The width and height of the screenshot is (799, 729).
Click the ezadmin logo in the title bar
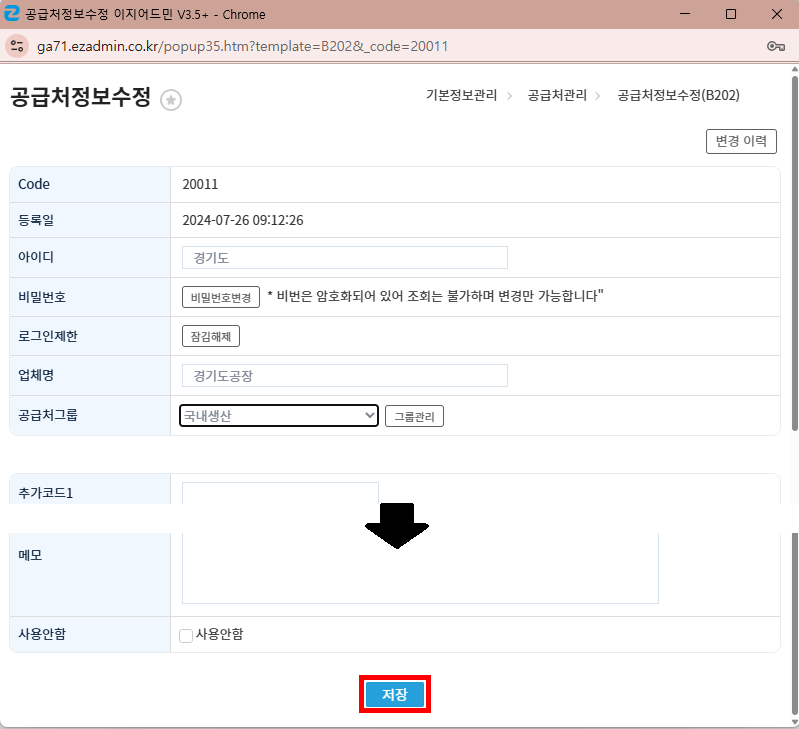[x=12, y=14]
